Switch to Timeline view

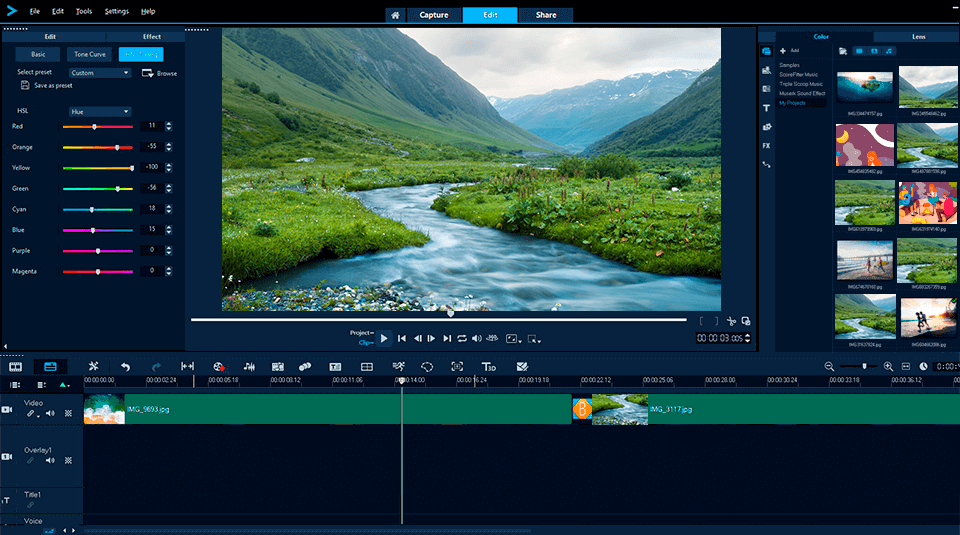coord(50,367)
